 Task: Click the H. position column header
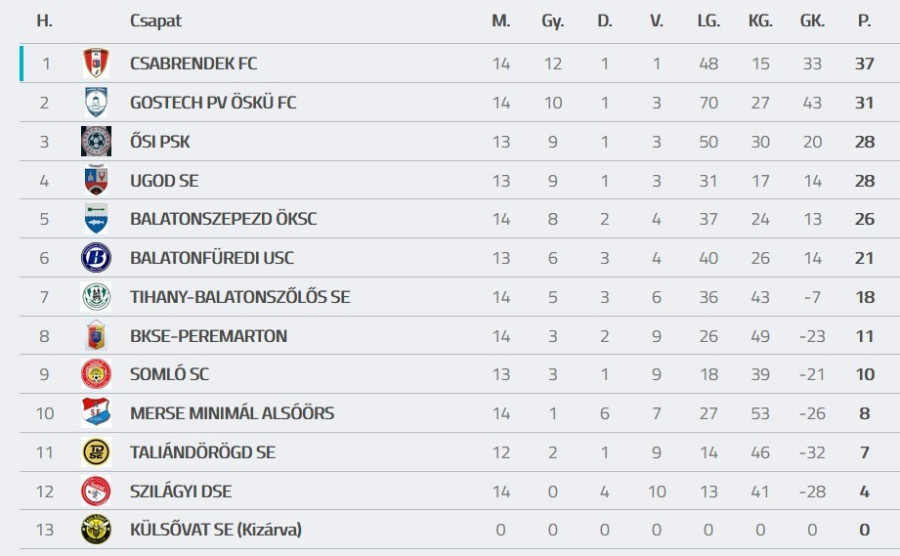coord(44,21)
